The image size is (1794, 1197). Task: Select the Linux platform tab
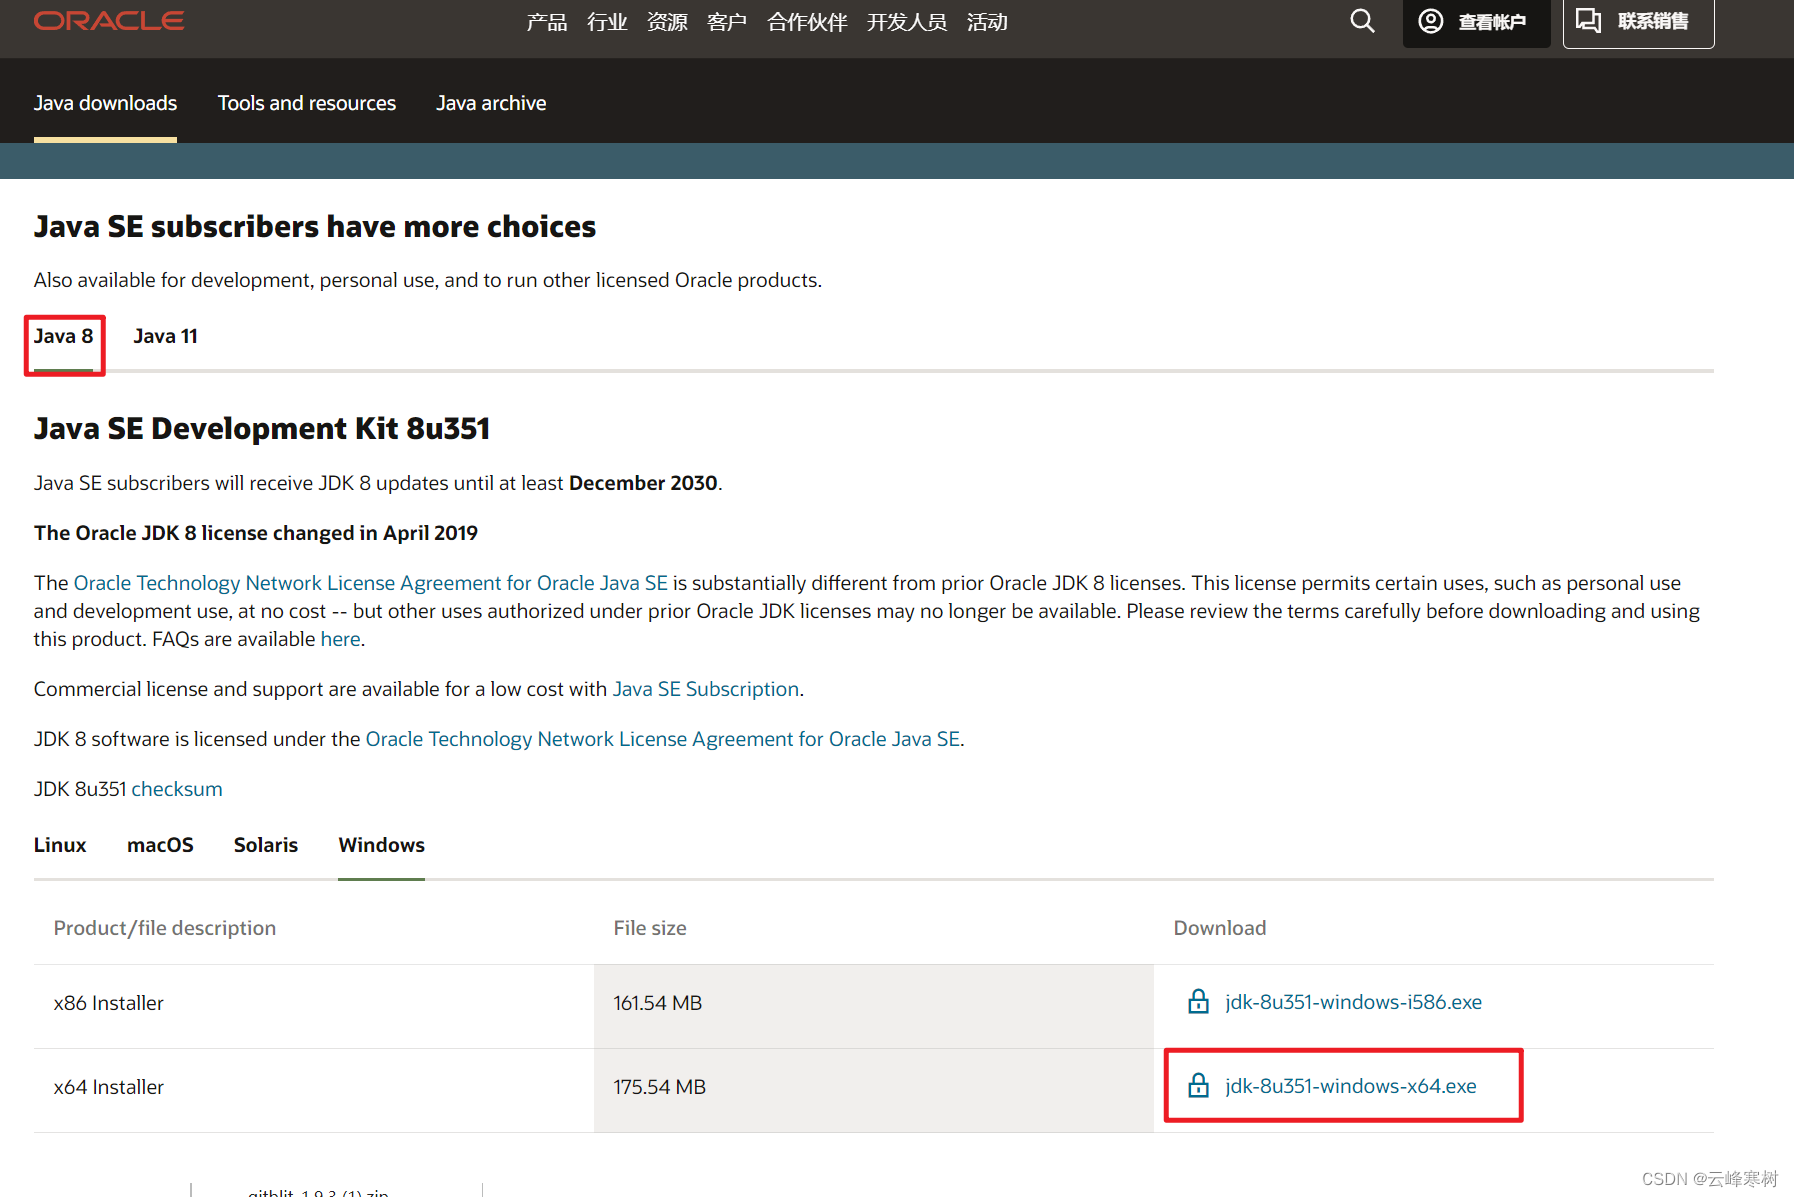[x=60, y=845]
